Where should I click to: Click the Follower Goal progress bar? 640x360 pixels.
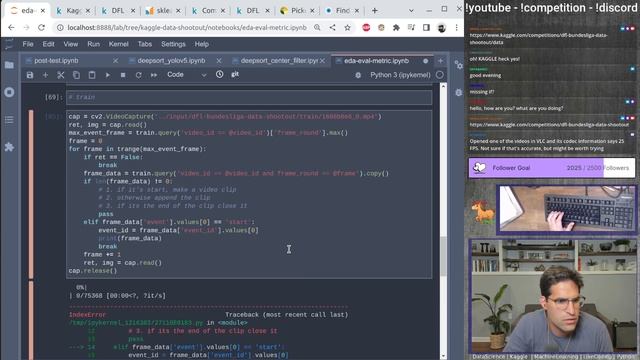(552, 168)
